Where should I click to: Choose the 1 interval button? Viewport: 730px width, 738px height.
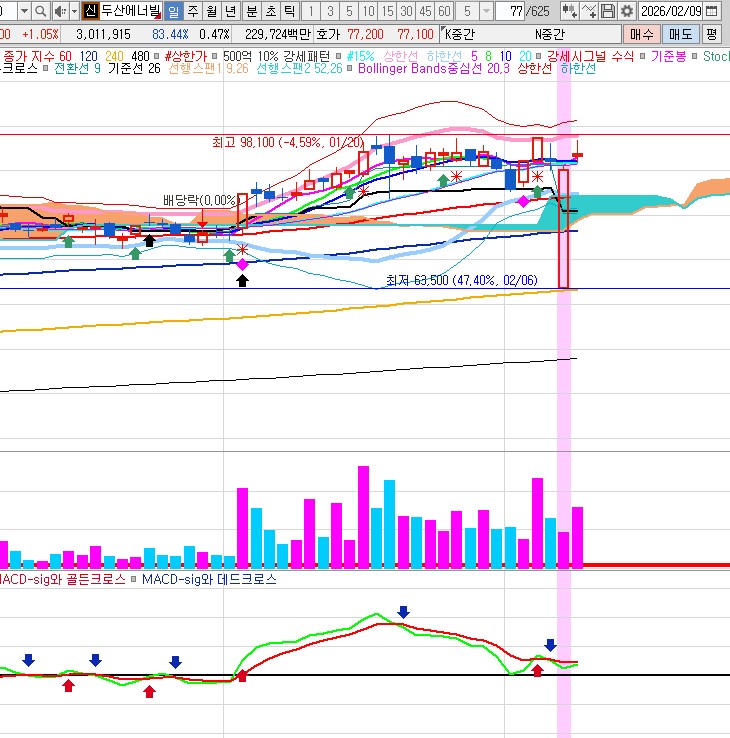pos(311,11)
